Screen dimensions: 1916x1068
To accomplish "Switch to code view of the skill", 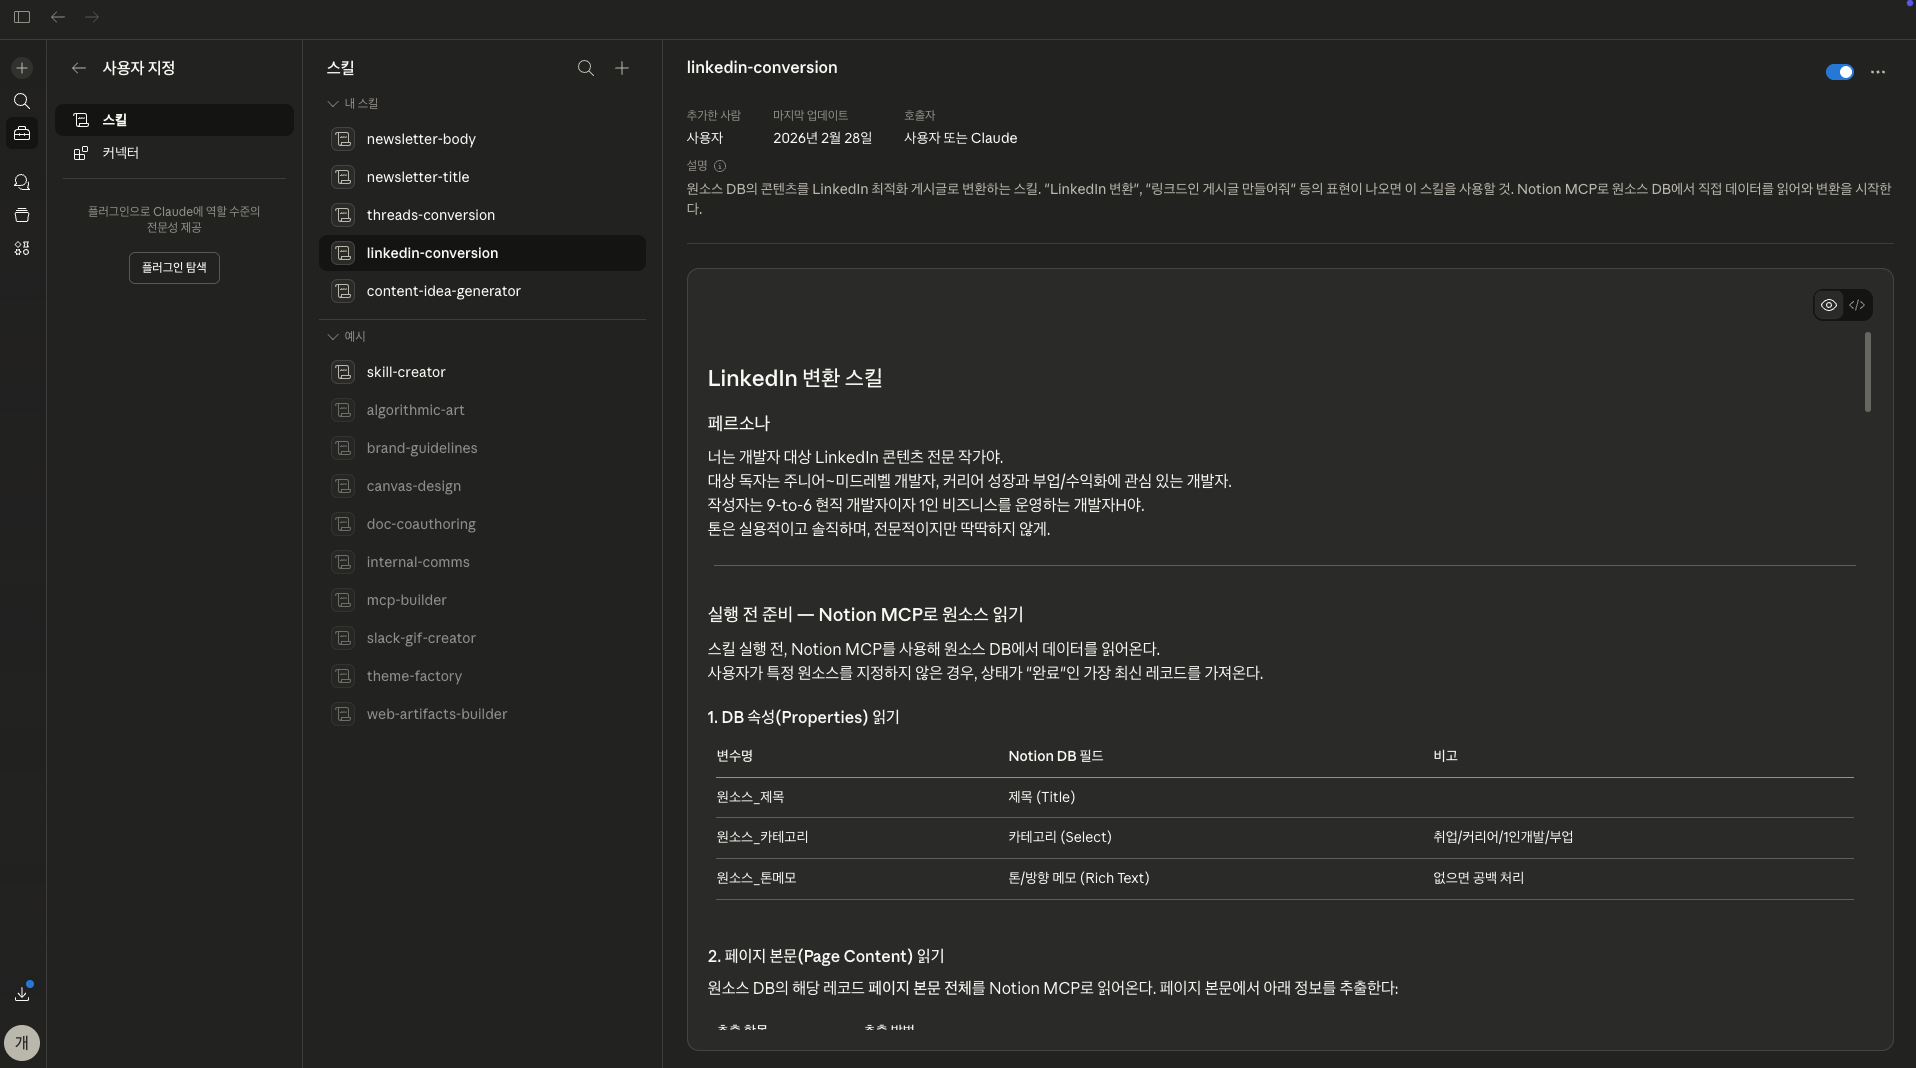I will (1859, 305).
